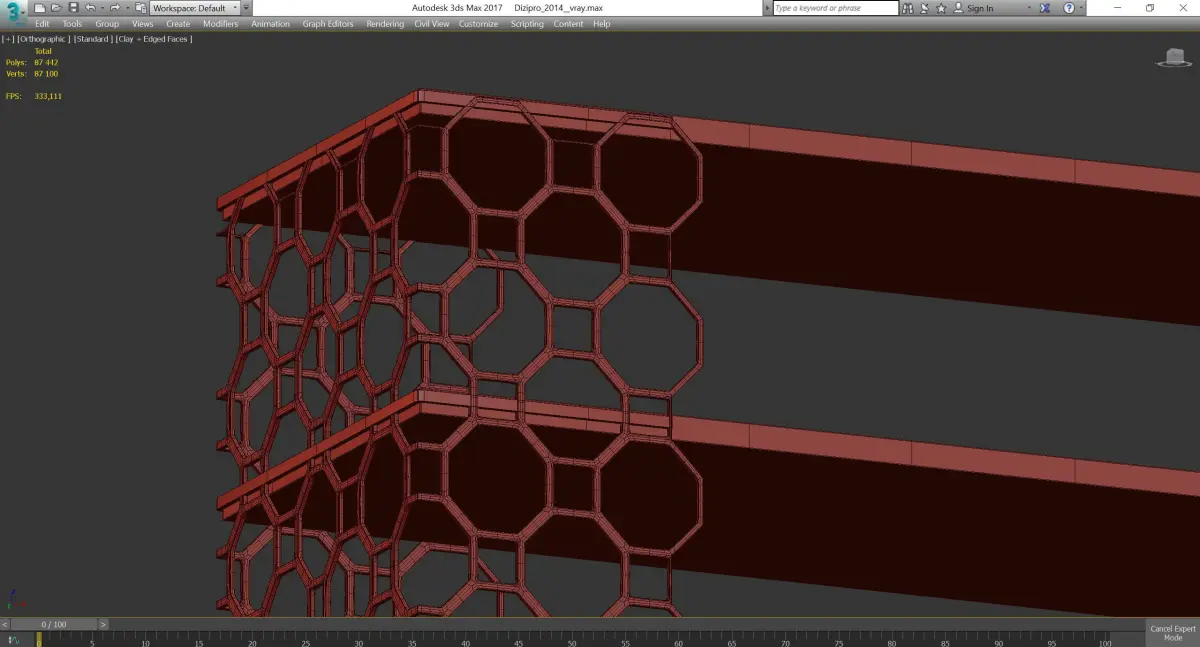This screenshot has height=647, width=1200.
Task: Open the Rendering menu
Action: click(x=385, y=24)
